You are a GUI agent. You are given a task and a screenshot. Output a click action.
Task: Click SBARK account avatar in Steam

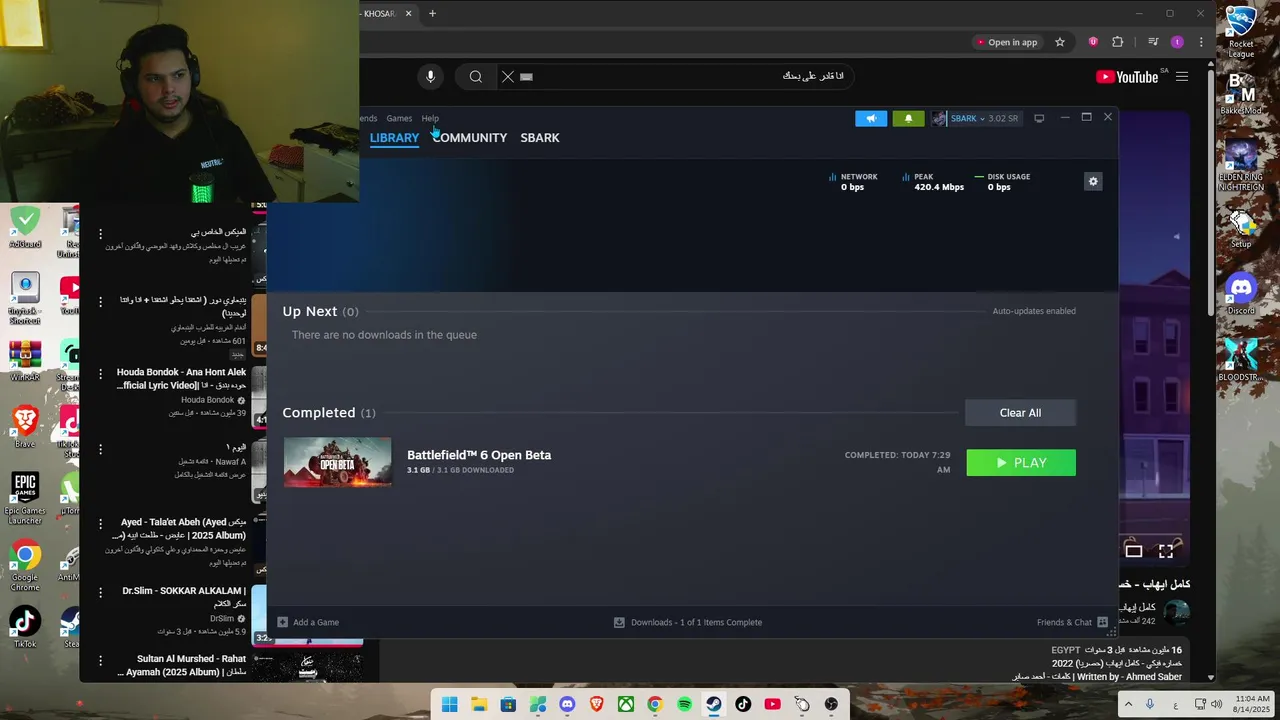(x=939, y=118)
